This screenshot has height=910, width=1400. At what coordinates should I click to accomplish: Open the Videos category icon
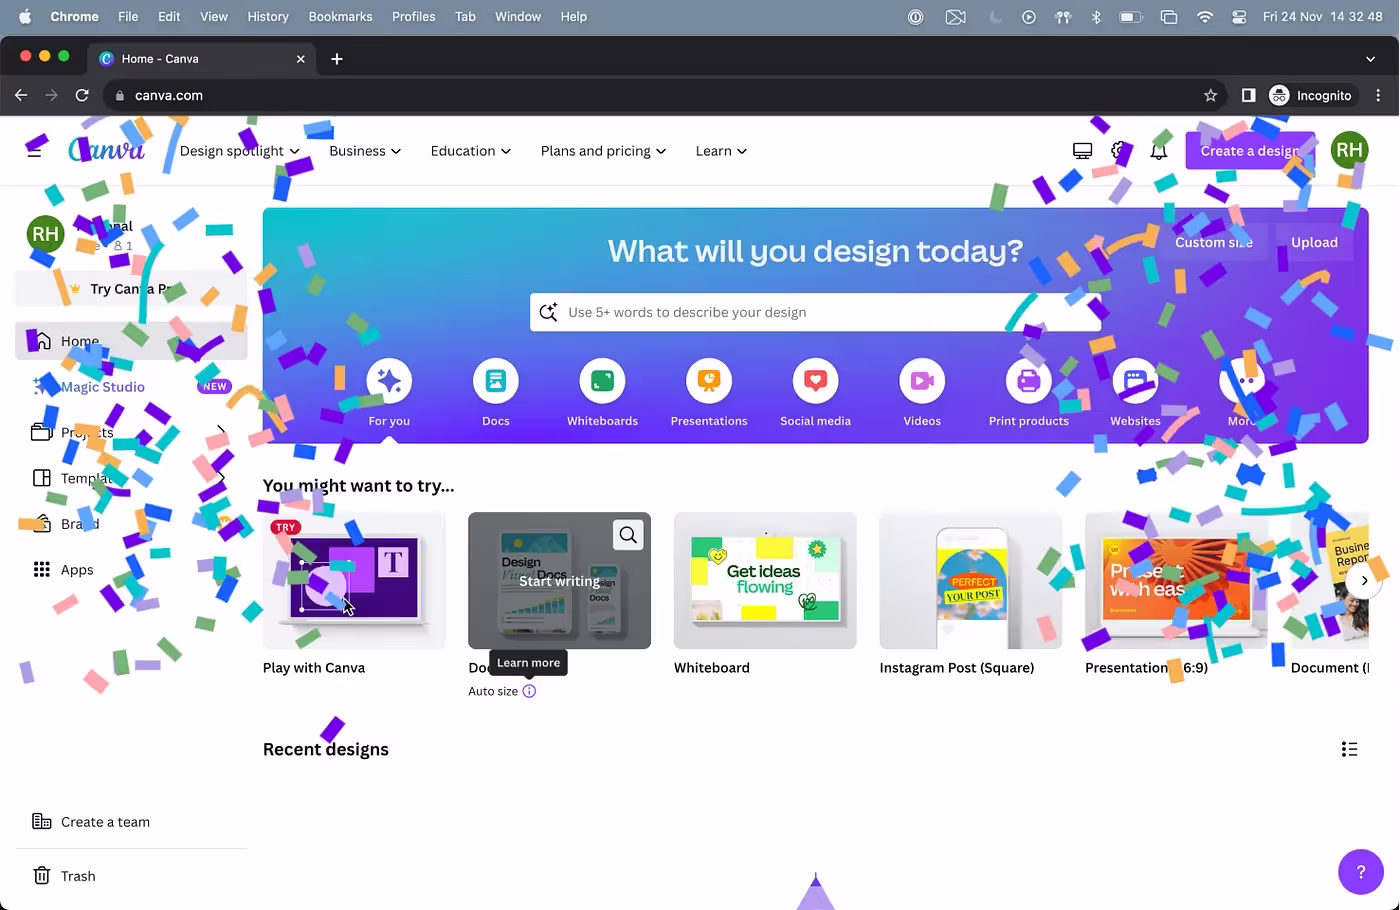[x=922, y=381]
